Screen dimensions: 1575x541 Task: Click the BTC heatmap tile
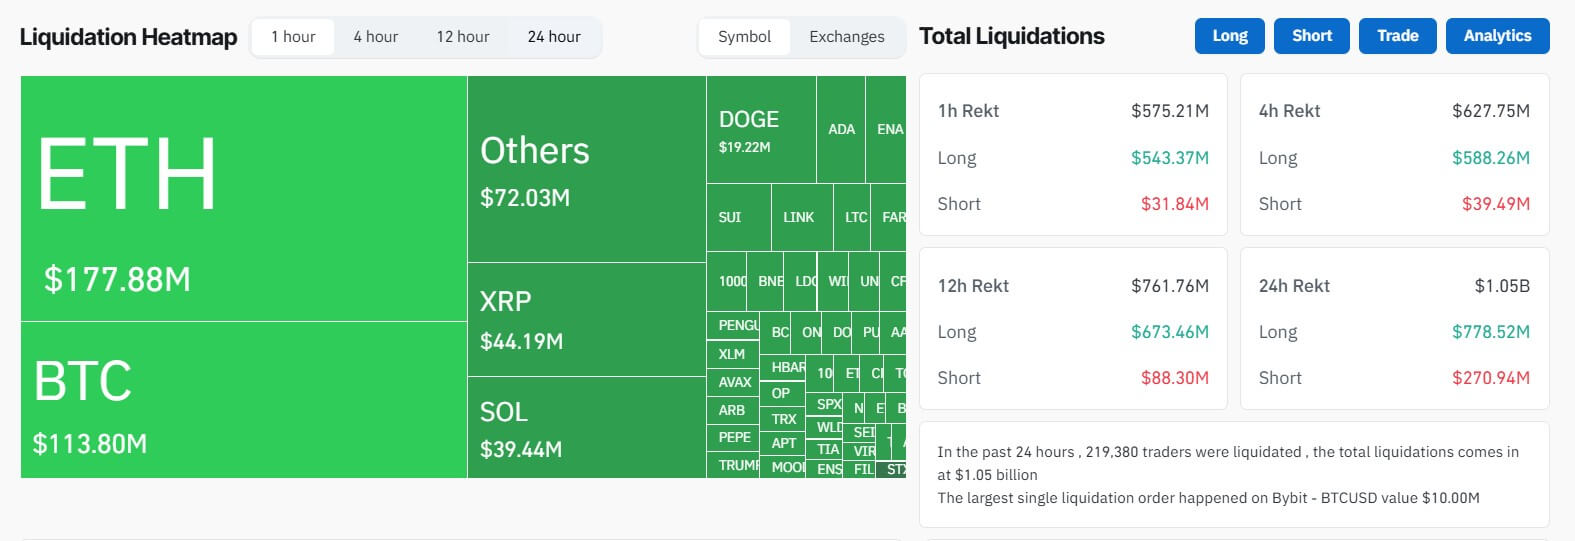[243, 400]
